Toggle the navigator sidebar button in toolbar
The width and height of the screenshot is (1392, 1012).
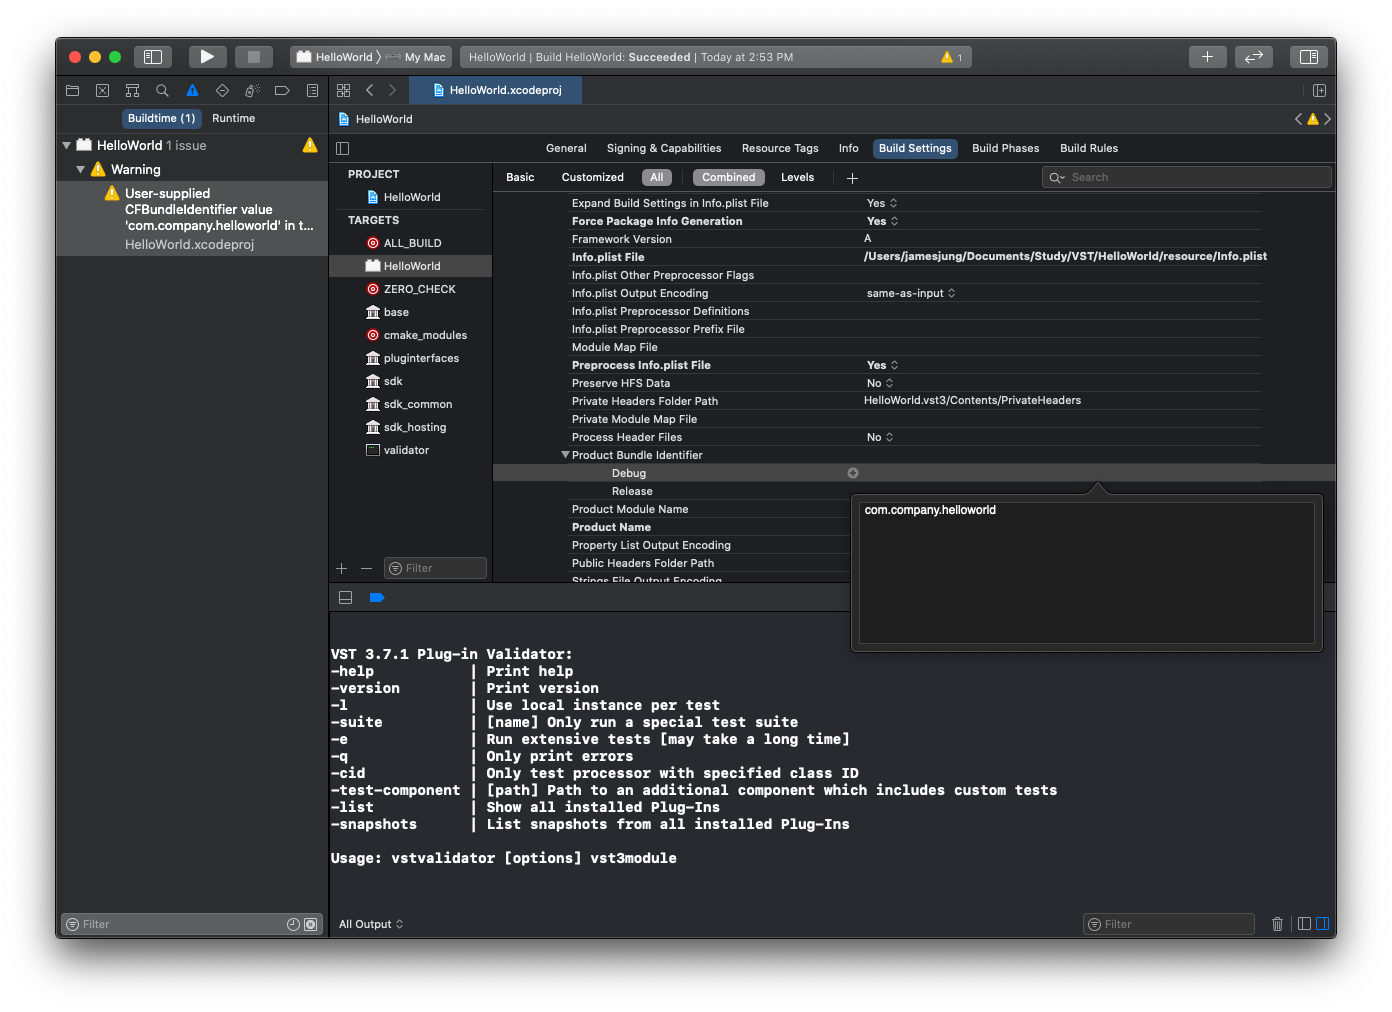pos(153,57)
